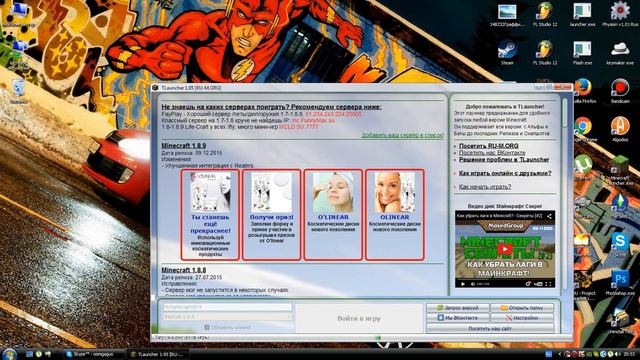640x360 pixels.
Task: Click the embedded video title text
Action: [x=499, y=216]
